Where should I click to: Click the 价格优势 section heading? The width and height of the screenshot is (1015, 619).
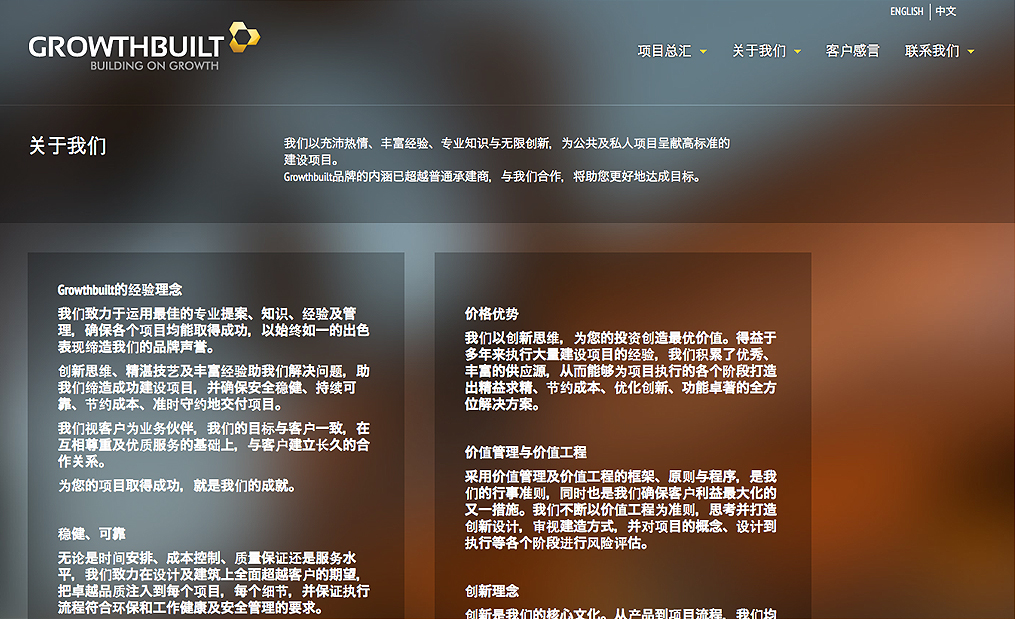(492, 314)
